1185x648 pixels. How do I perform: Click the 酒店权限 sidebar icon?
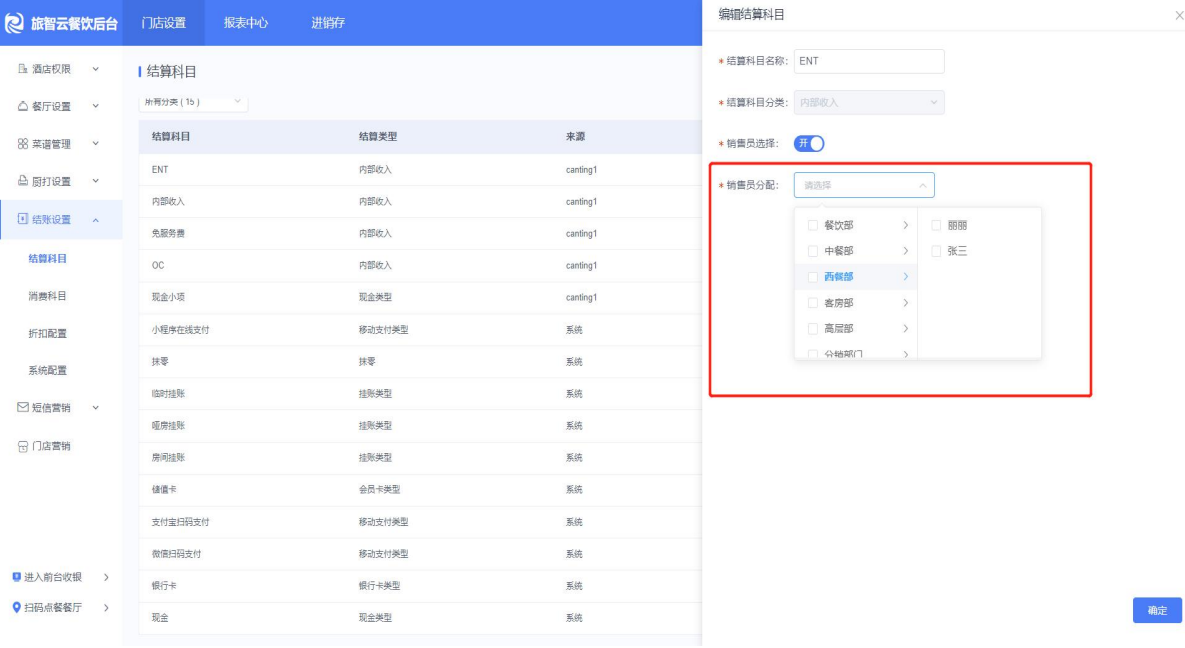point(23,69)
